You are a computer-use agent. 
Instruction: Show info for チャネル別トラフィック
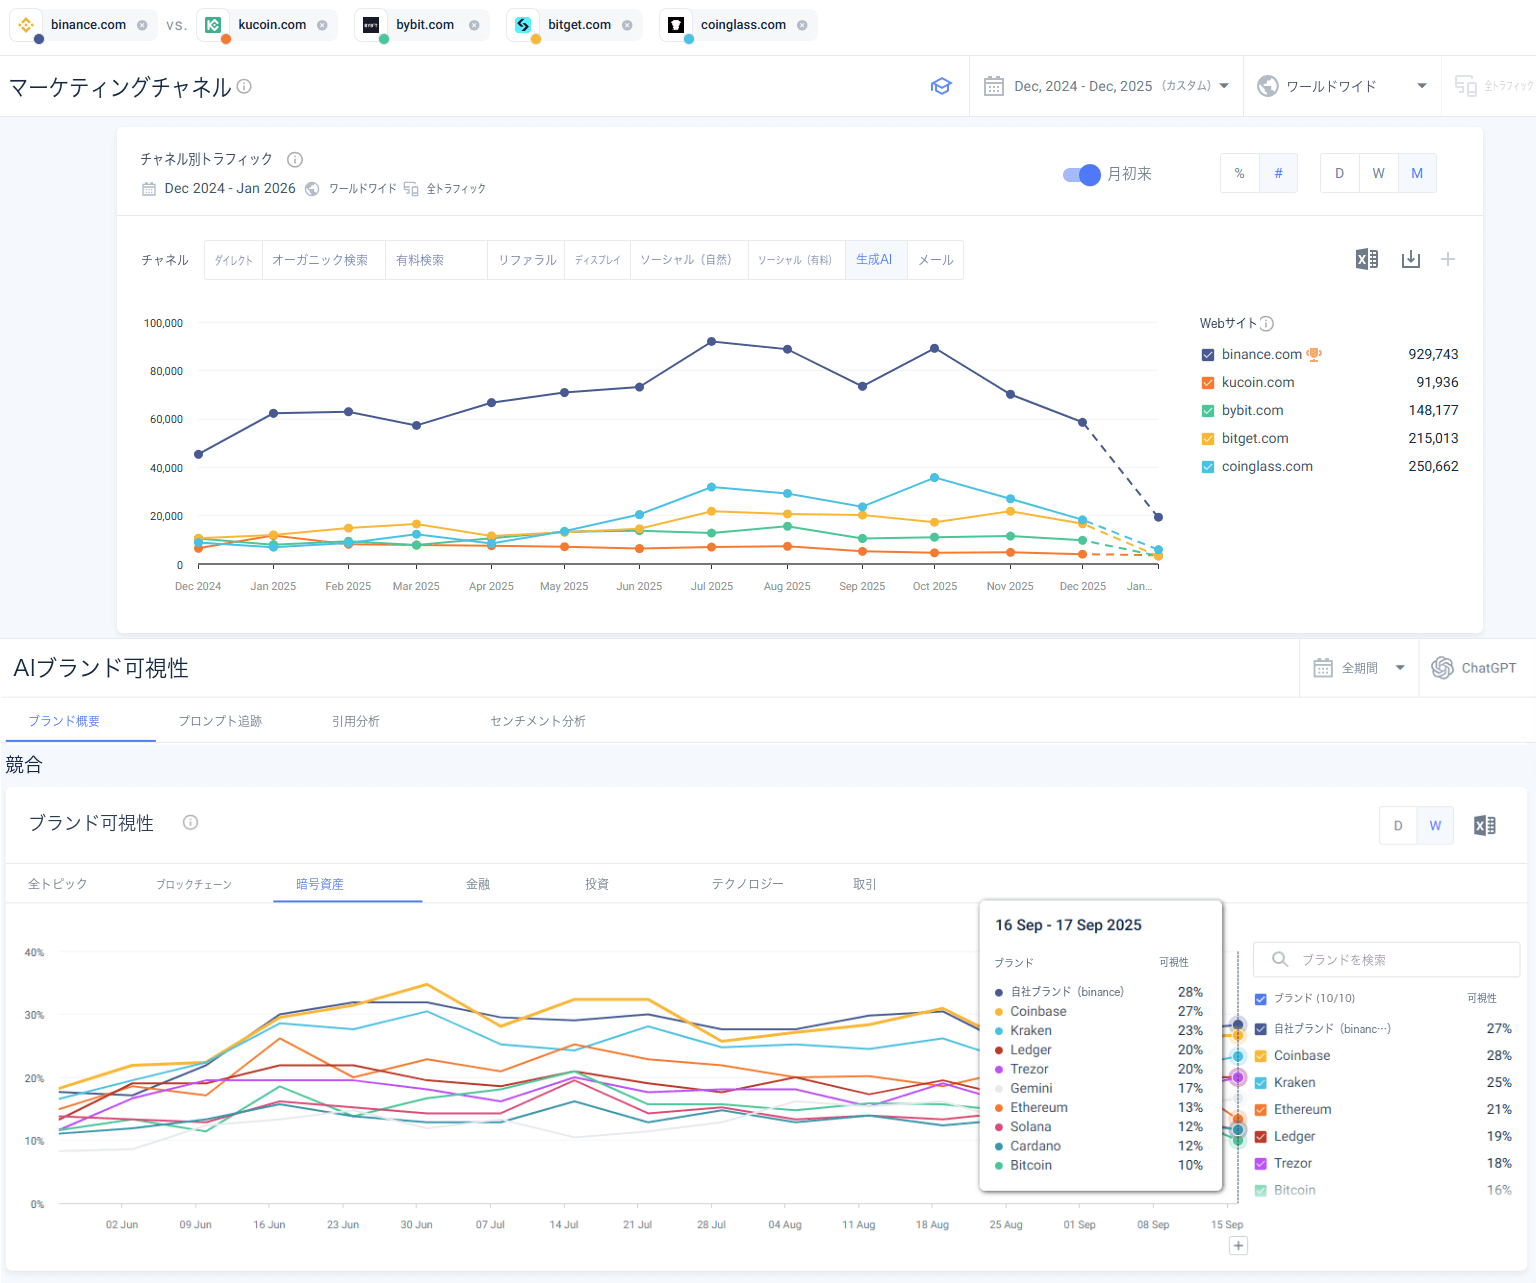pyautogui.click(x=295, y=159)
